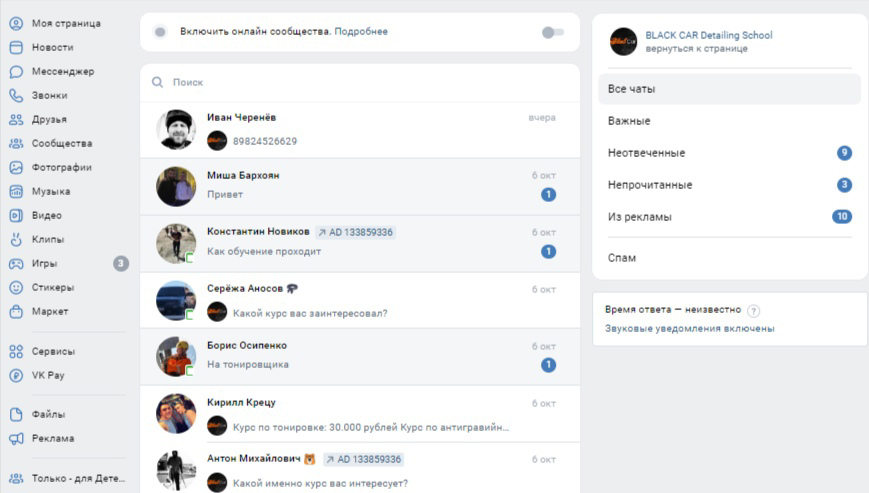Click message preview Как обучение проходит
Screen dimensions: 869x493
264,251
